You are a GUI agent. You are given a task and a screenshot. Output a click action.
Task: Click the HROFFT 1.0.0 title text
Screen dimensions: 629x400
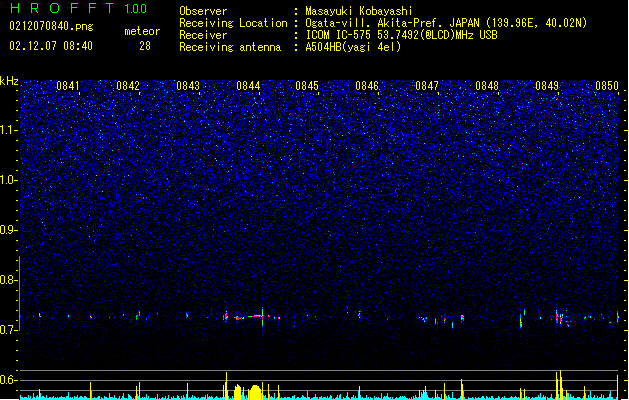79,8
